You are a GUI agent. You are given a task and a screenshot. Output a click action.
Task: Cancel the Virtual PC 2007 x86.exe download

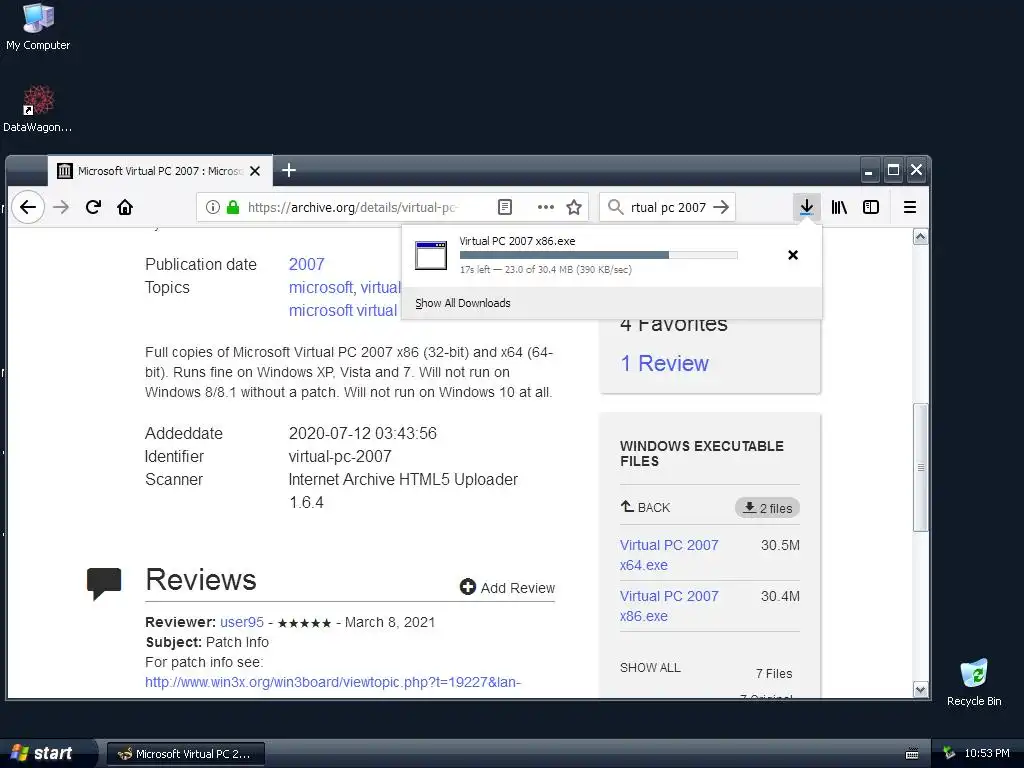[x=793, y=255]
